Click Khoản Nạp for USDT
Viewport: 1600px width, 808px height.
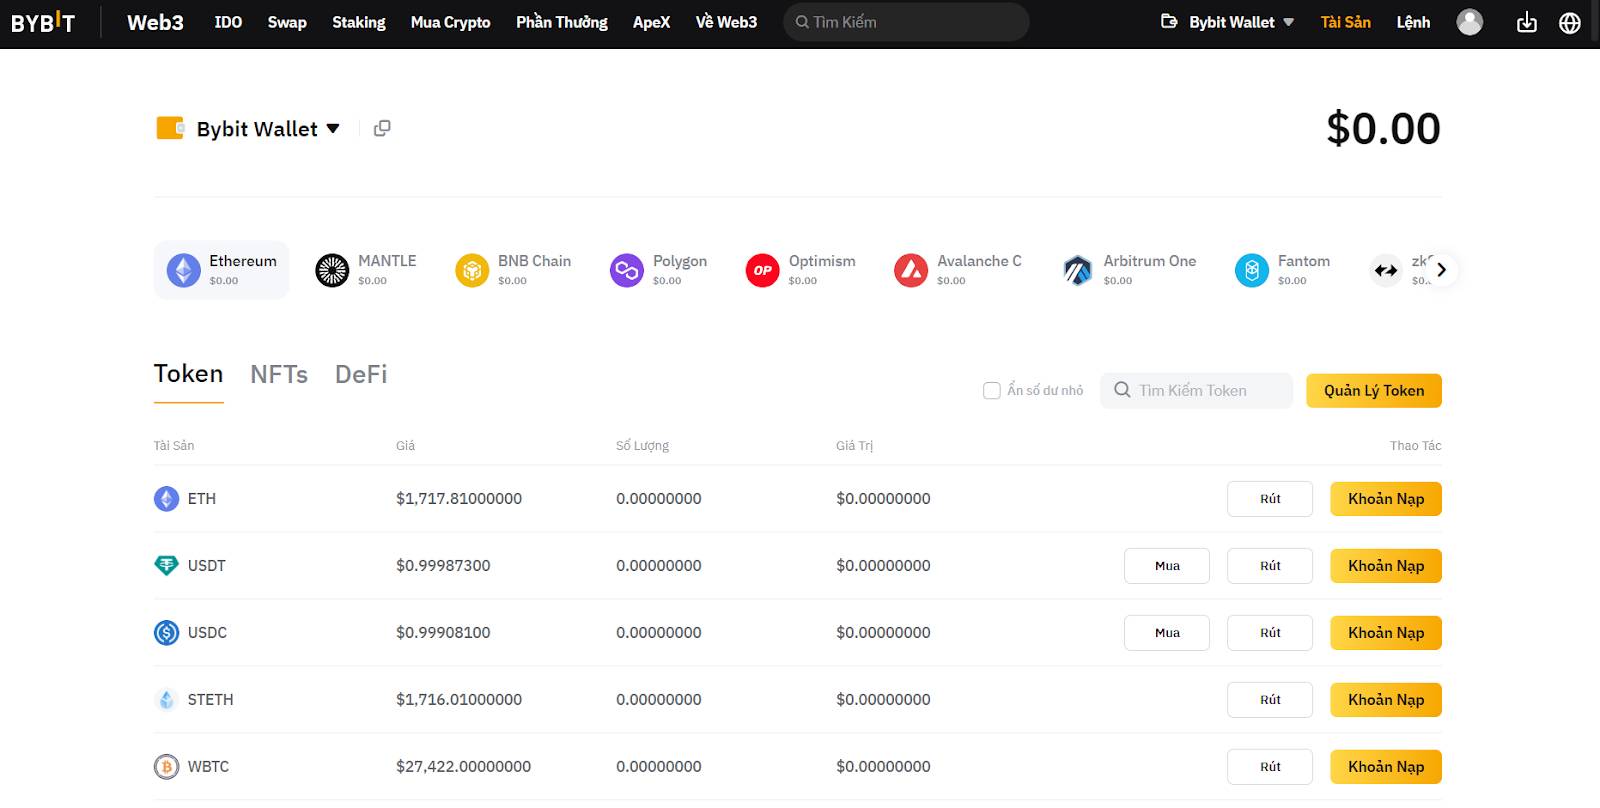click(x=1386, y=566)
